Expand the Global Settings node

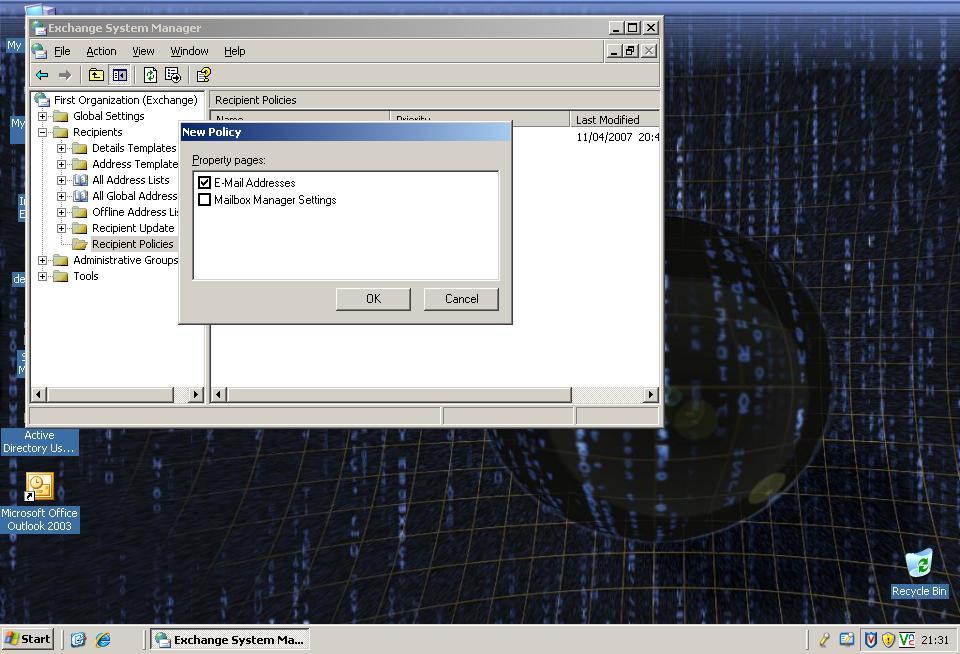42,116
